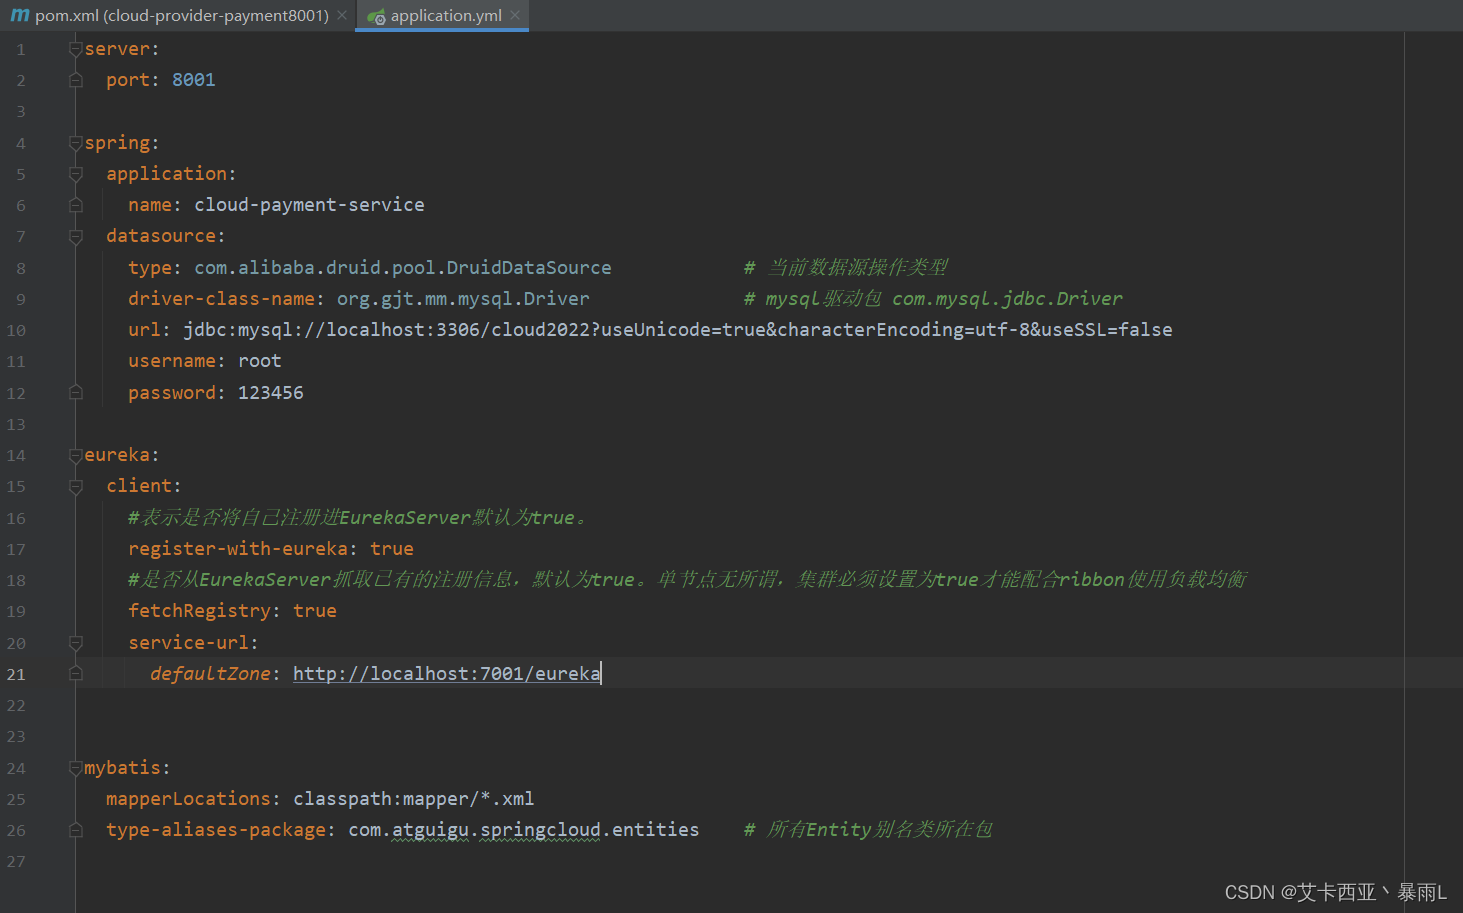Collapse the application section fold marker
Viewport: 1463px width, 913px height.
[75, 173]
